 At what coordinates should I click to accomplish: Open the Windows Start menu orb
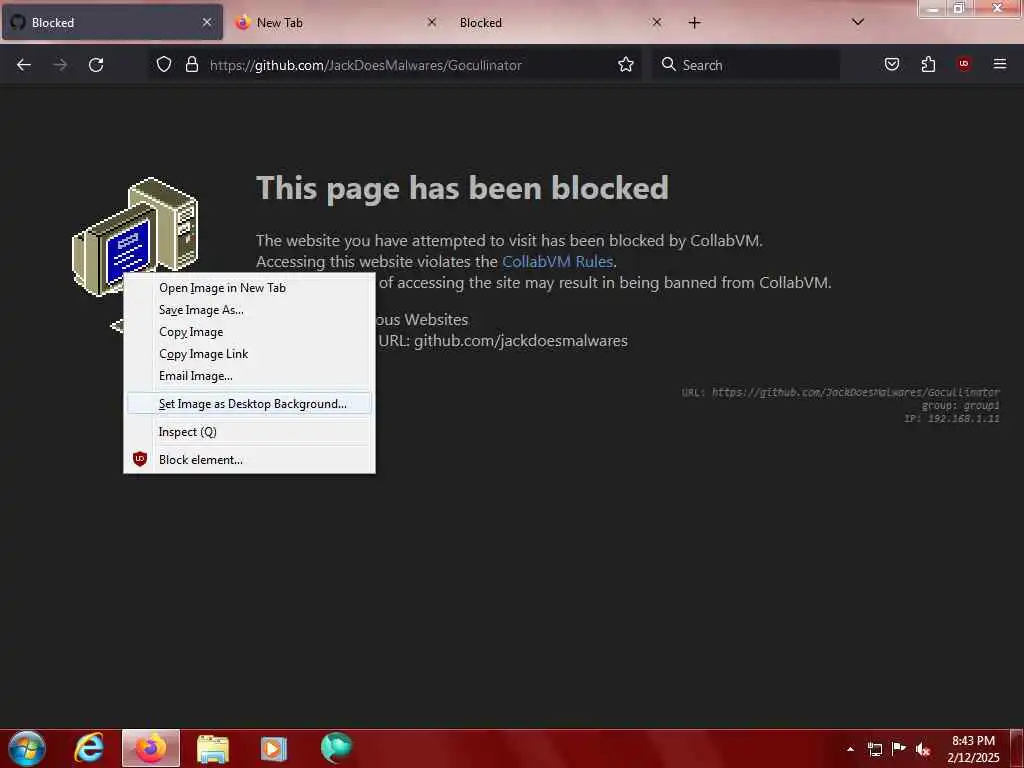[x=27, y=748]
